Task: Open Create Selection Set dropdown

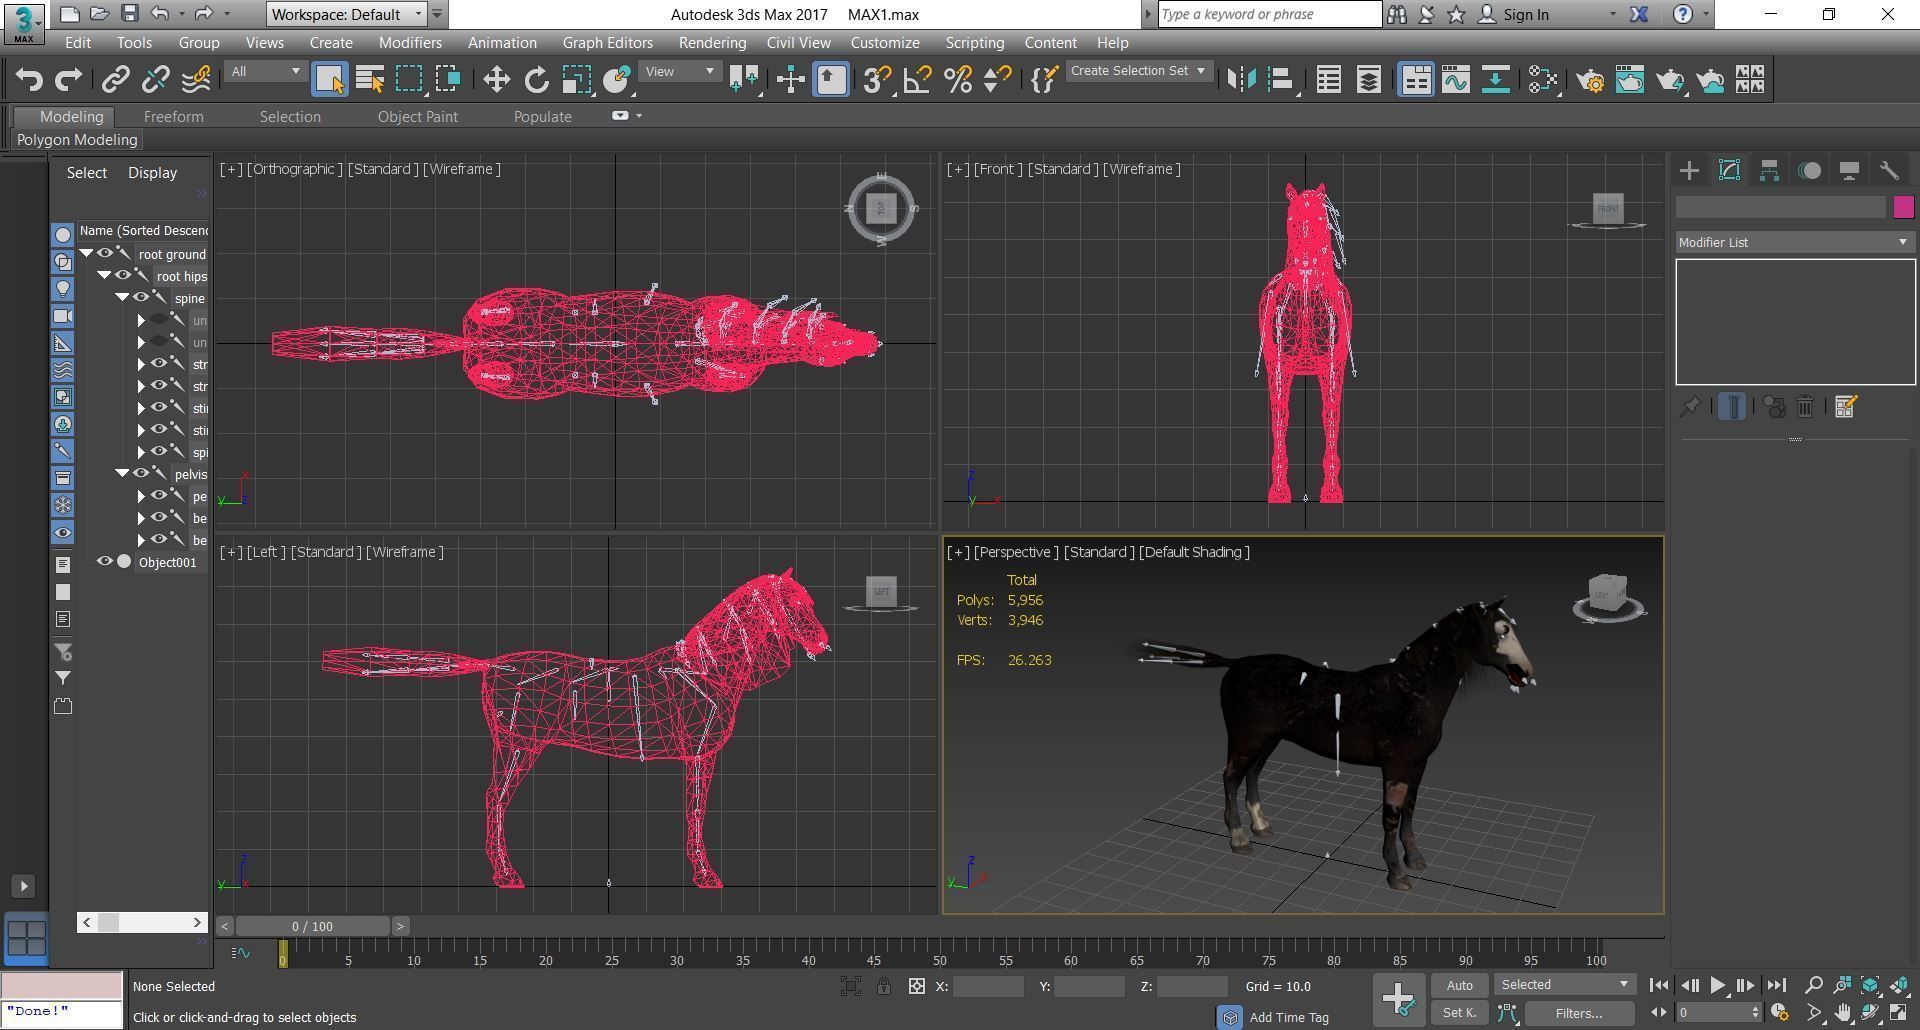Action: pyautogui.click(x=1138, y=71)
